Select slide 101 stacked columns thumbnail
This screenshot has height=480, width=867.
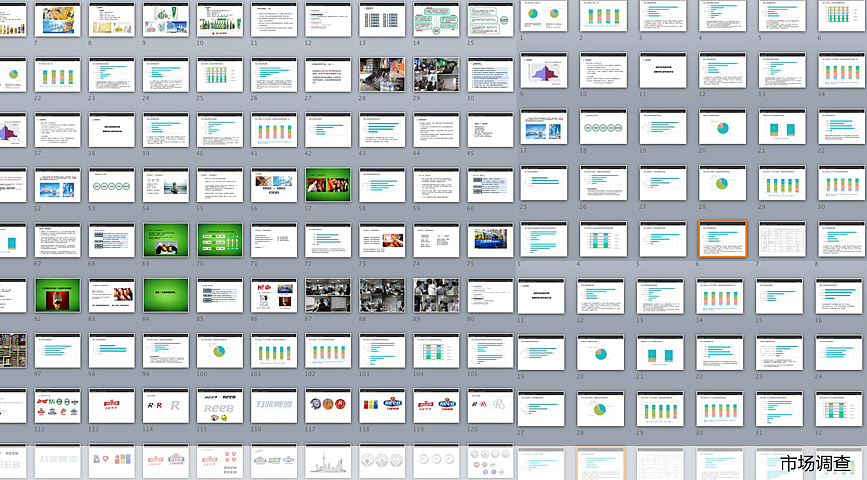pos(274,351)
